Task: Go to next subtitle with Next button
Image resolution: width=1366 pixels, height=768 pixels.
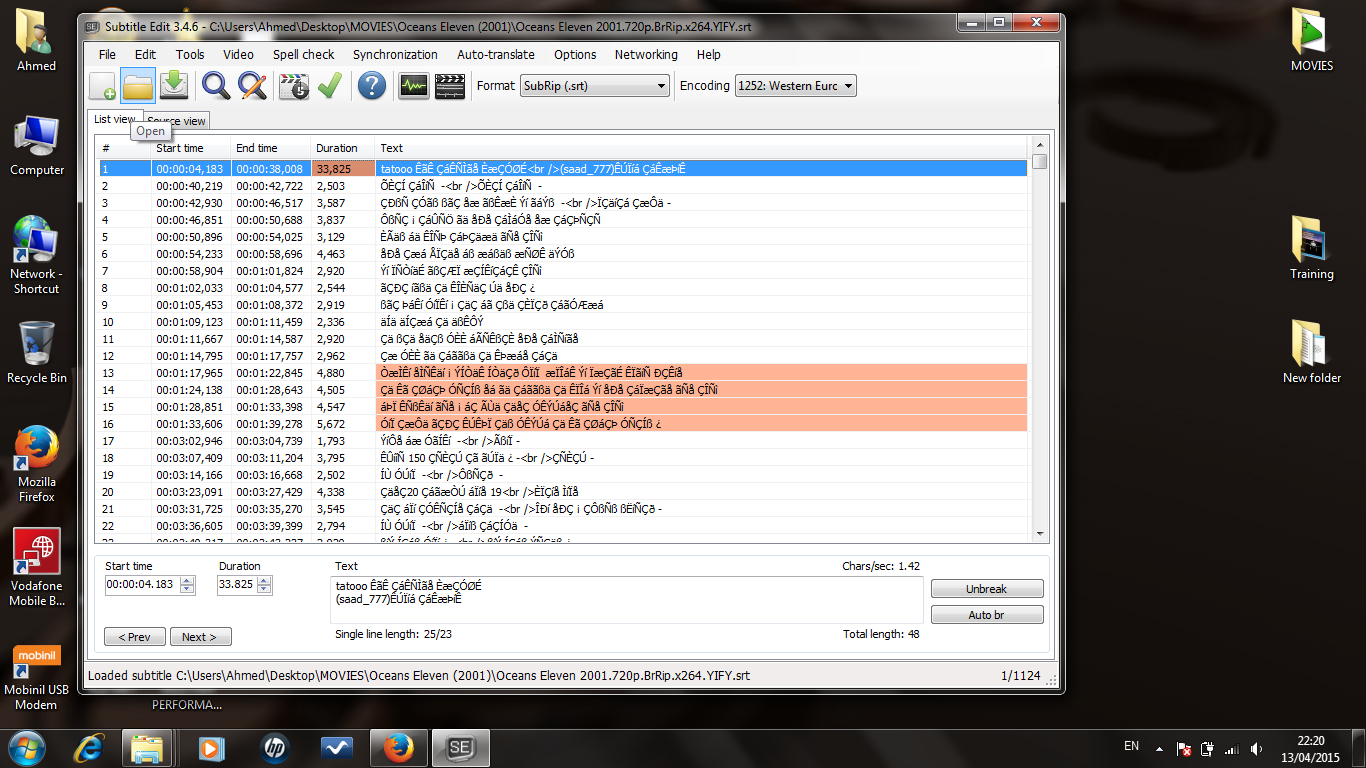Action: tap(200, 637)
